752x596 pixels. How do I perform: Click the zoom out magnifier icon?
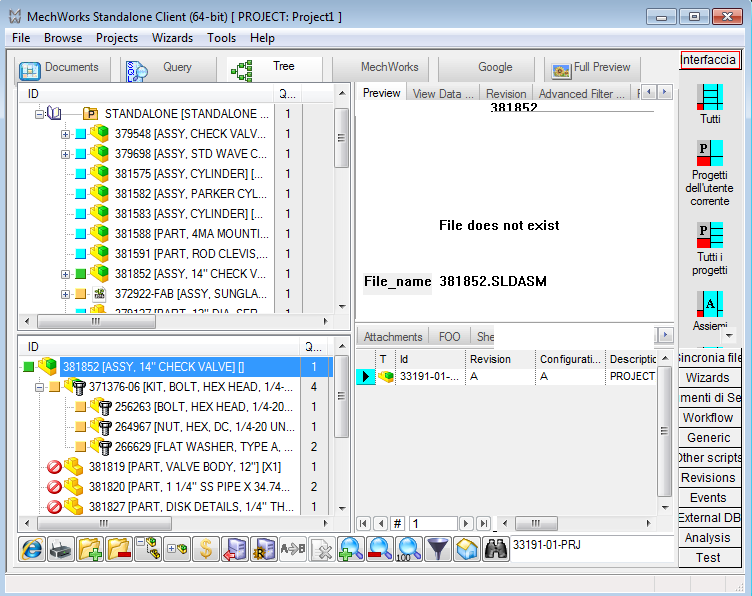tap(380, 549)
